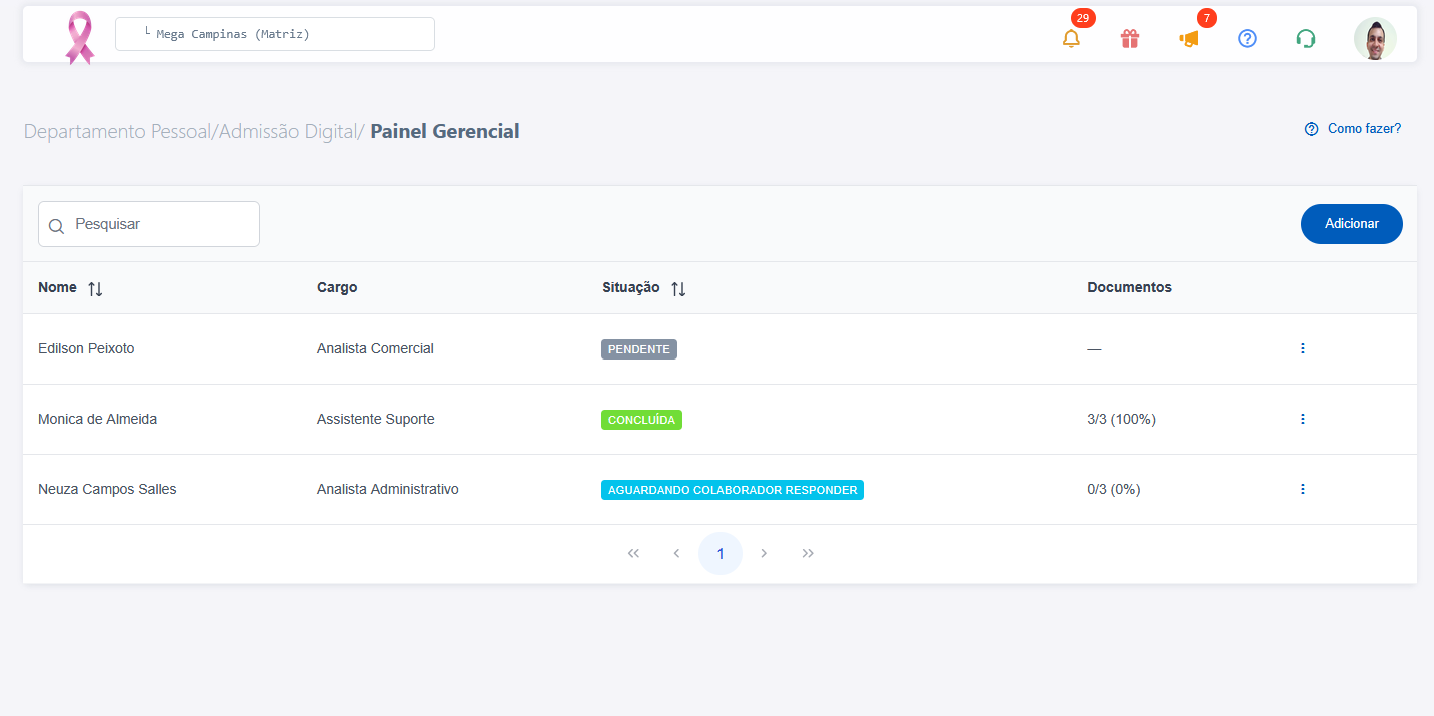
Task: Sort the table by Nome column
Action: pos(95,288)
